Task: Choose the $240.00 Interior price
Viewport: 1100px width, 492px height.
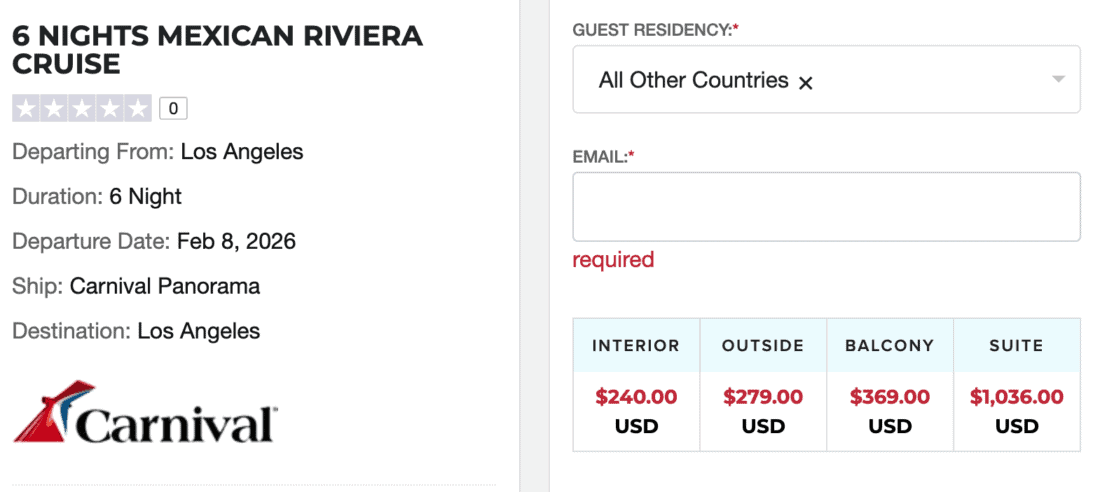Action: coord(636,397)
